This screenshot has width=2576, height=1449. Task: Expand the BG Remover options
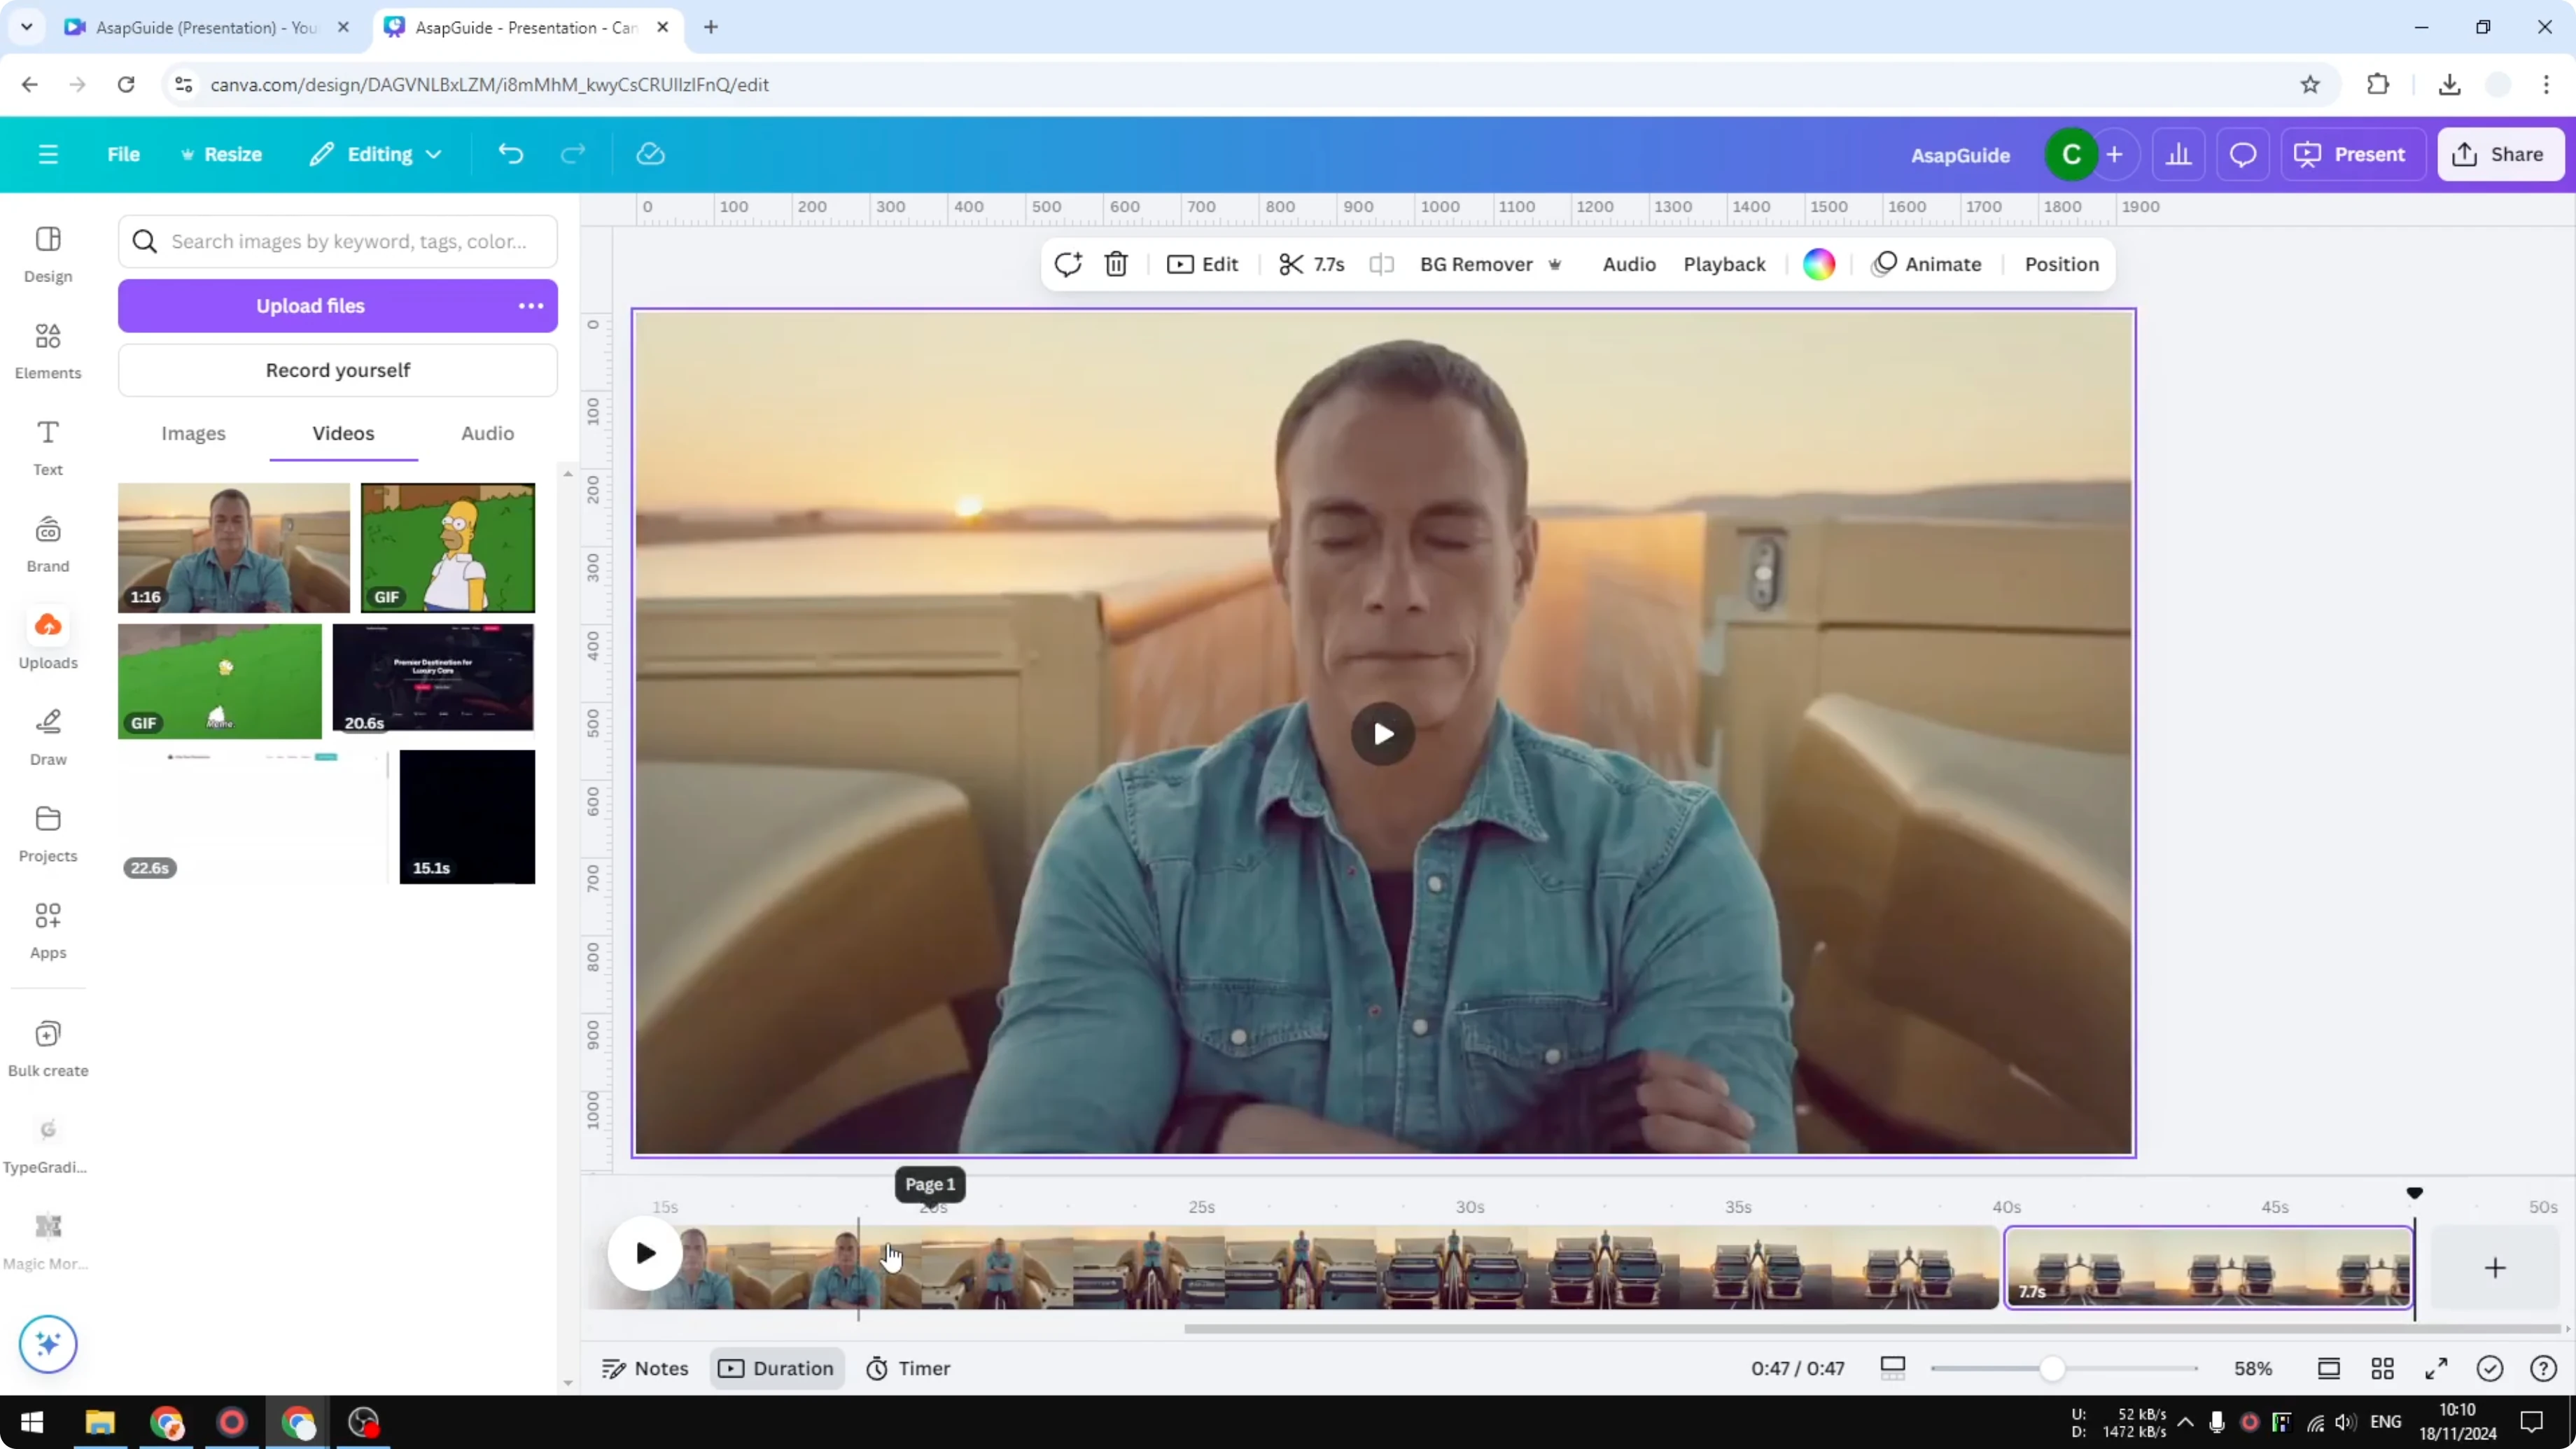click(x=1555, y=264)
